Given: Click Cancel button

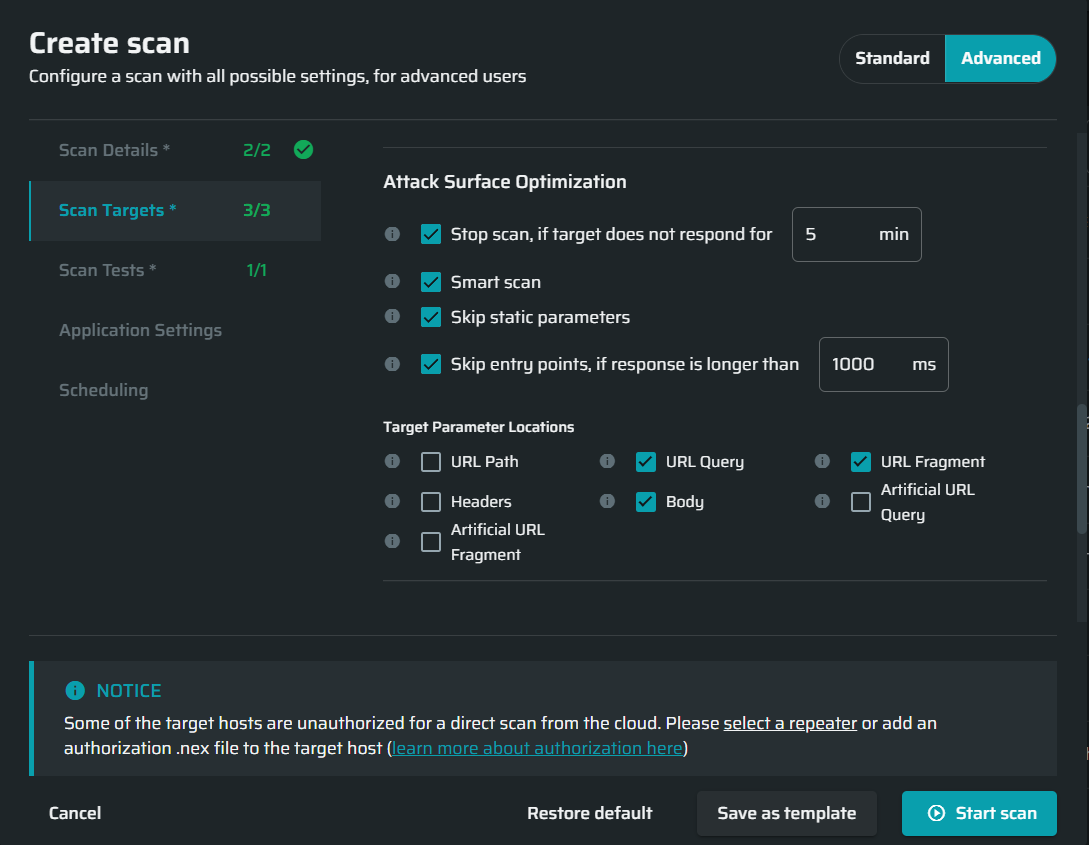Looking at the screenshot, I should (x=75, y=813).
